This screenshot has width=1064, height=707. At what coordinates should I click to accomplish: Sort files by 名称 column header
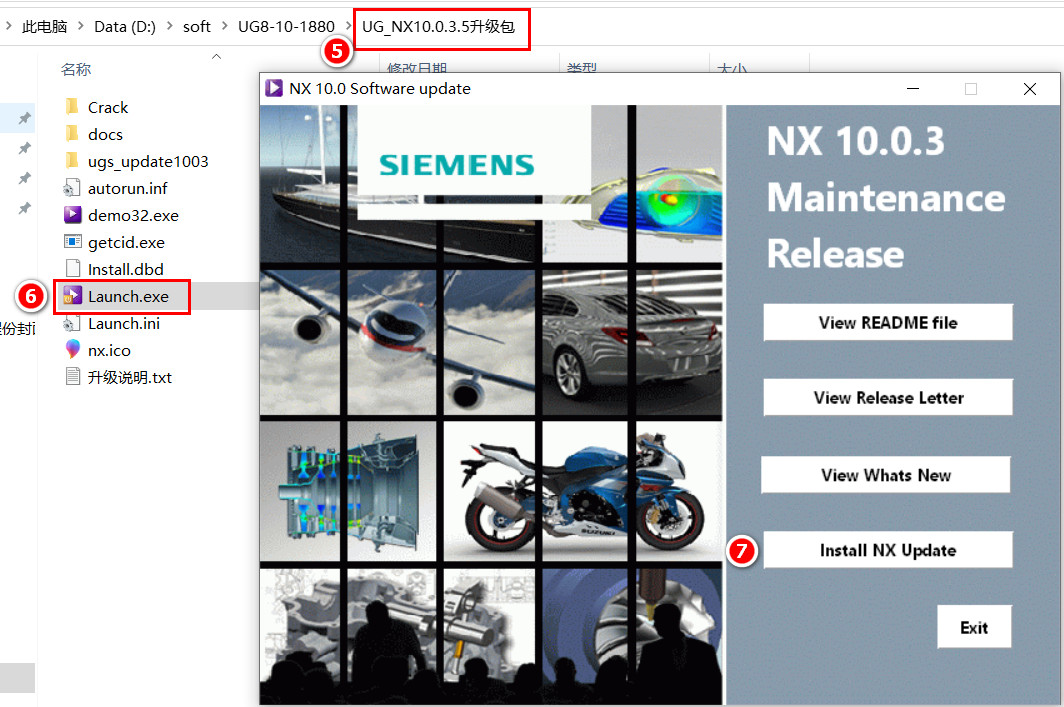[76, 69]
